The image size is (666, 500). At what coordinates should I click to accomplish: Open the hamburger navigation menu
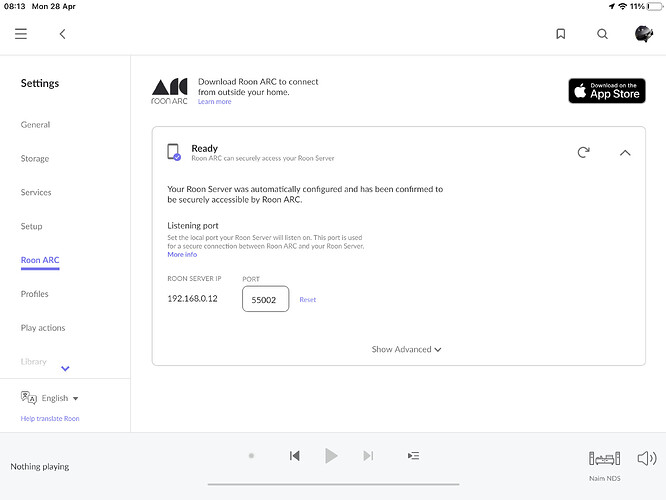[21, 34]
